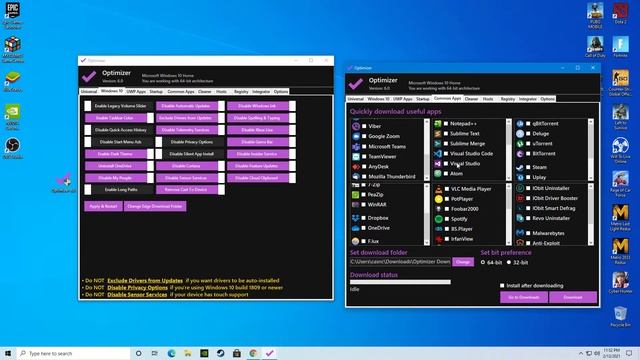This screenshot has height=360, width=640.
Task: Click the Microsoft Teams icon
Action: pos(356,147)
